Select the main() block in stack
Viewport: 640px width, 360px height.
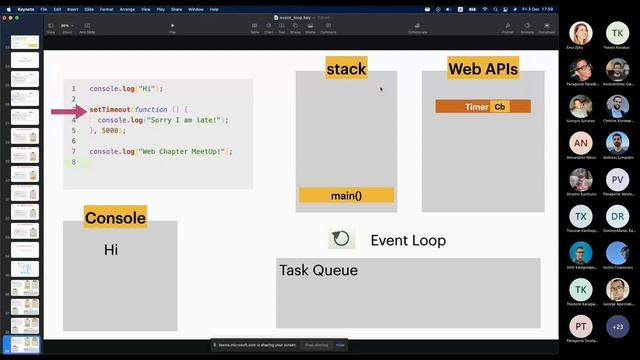coord(346,196)
